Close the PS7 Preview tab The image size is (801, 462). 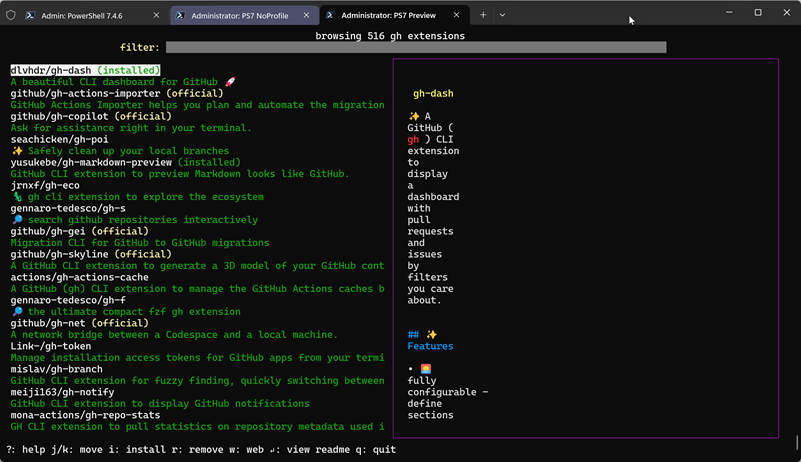click(x=456, y=15)
